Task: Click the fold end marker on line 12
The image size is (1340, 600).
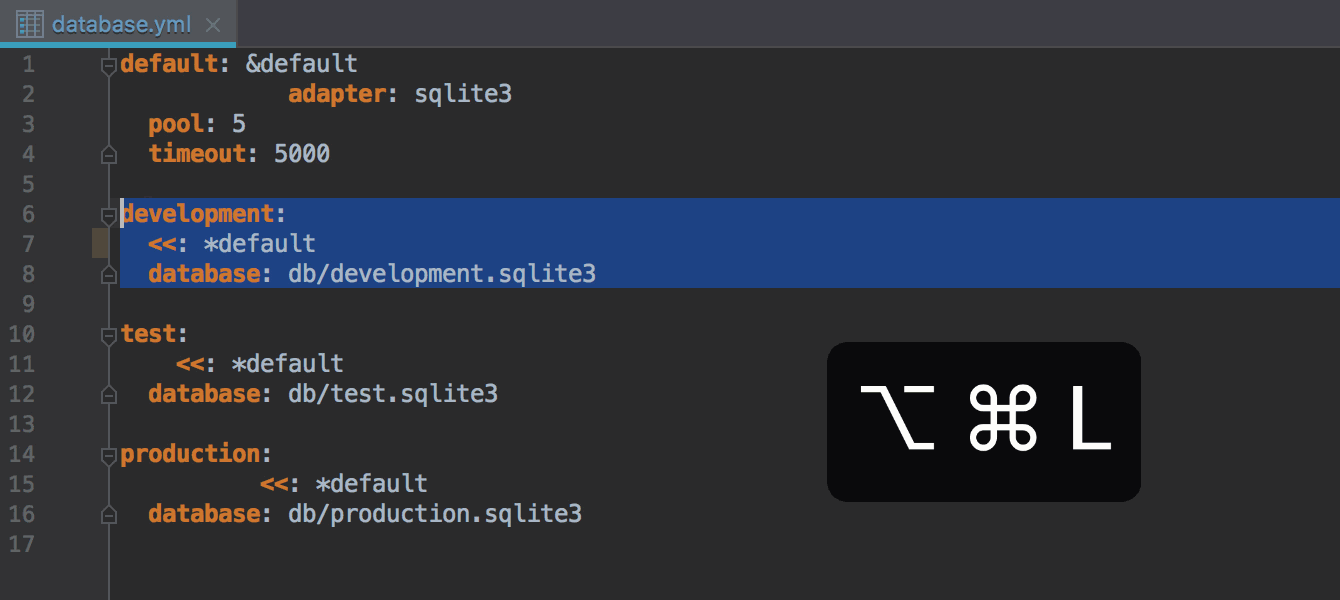Action: pyautogui.click(x=108, y=394)
